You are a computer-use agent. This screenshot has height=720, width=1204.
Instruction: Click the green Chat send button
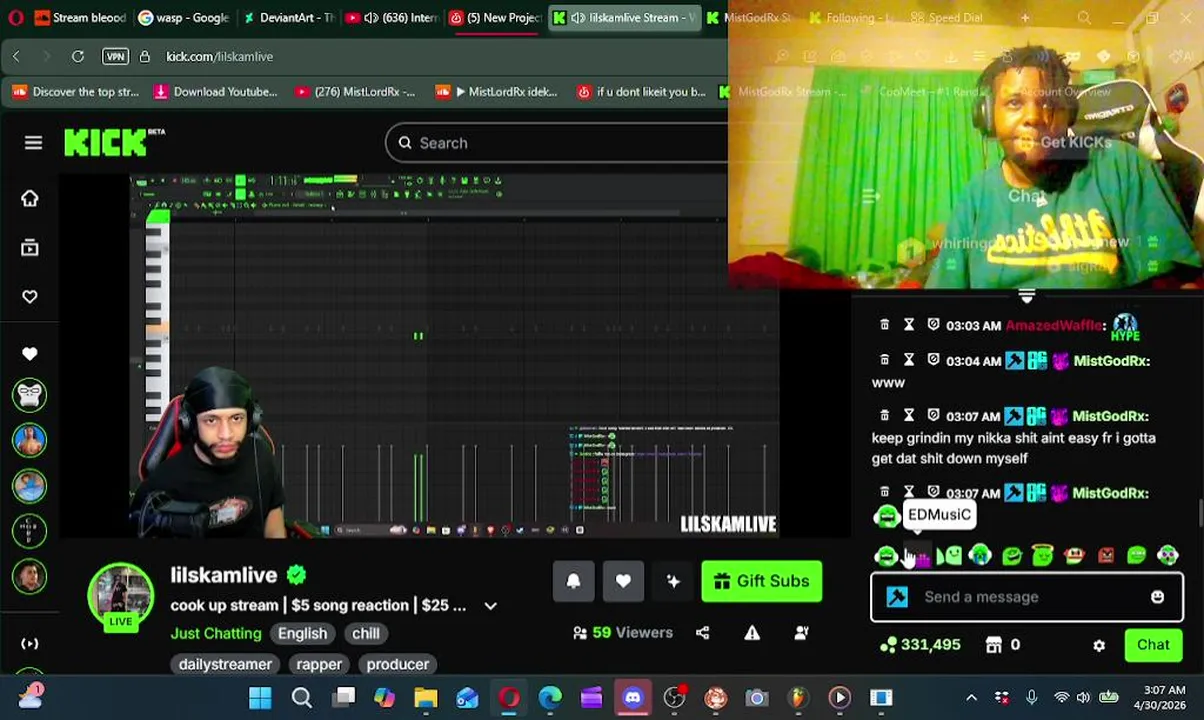(1153, 645)
